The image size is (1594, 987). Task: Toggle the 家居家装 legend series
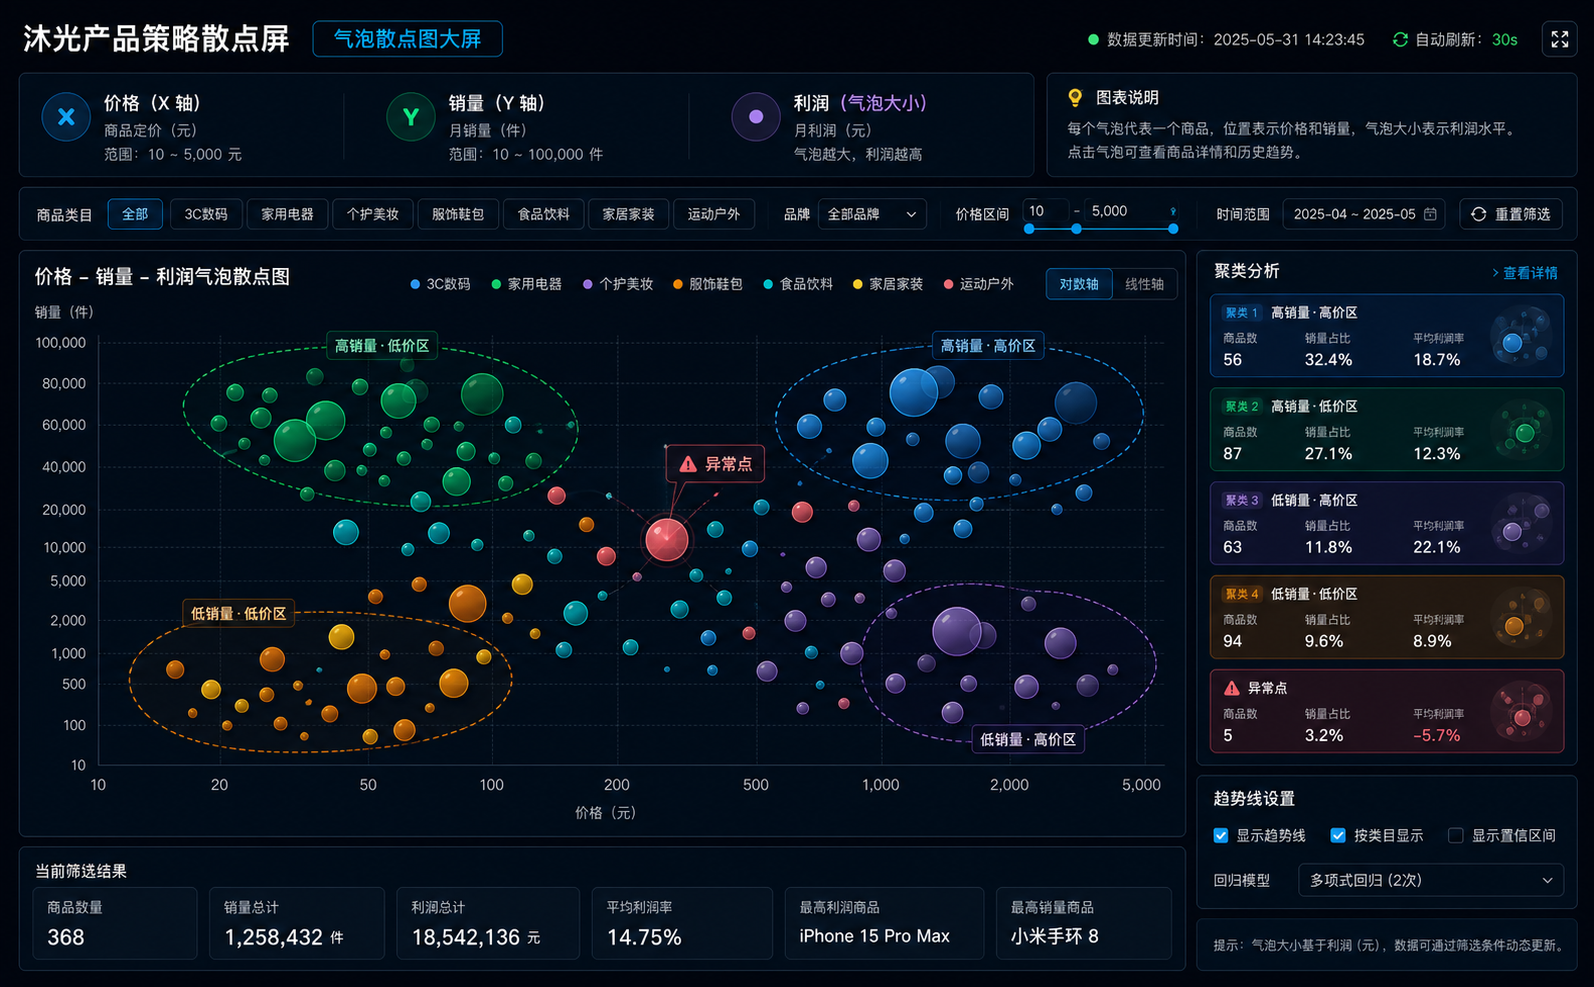(888, 284)
